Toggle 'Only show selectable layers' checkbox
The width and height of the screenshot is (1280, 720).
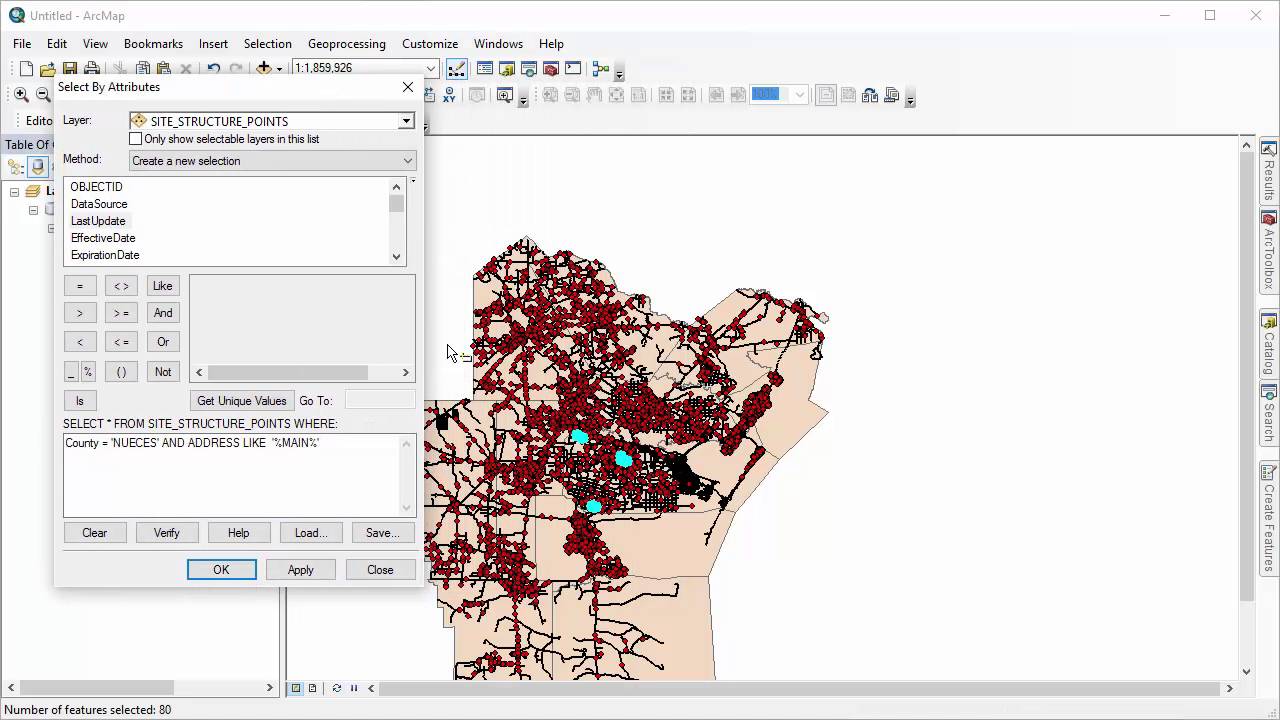tap(136, 139)
